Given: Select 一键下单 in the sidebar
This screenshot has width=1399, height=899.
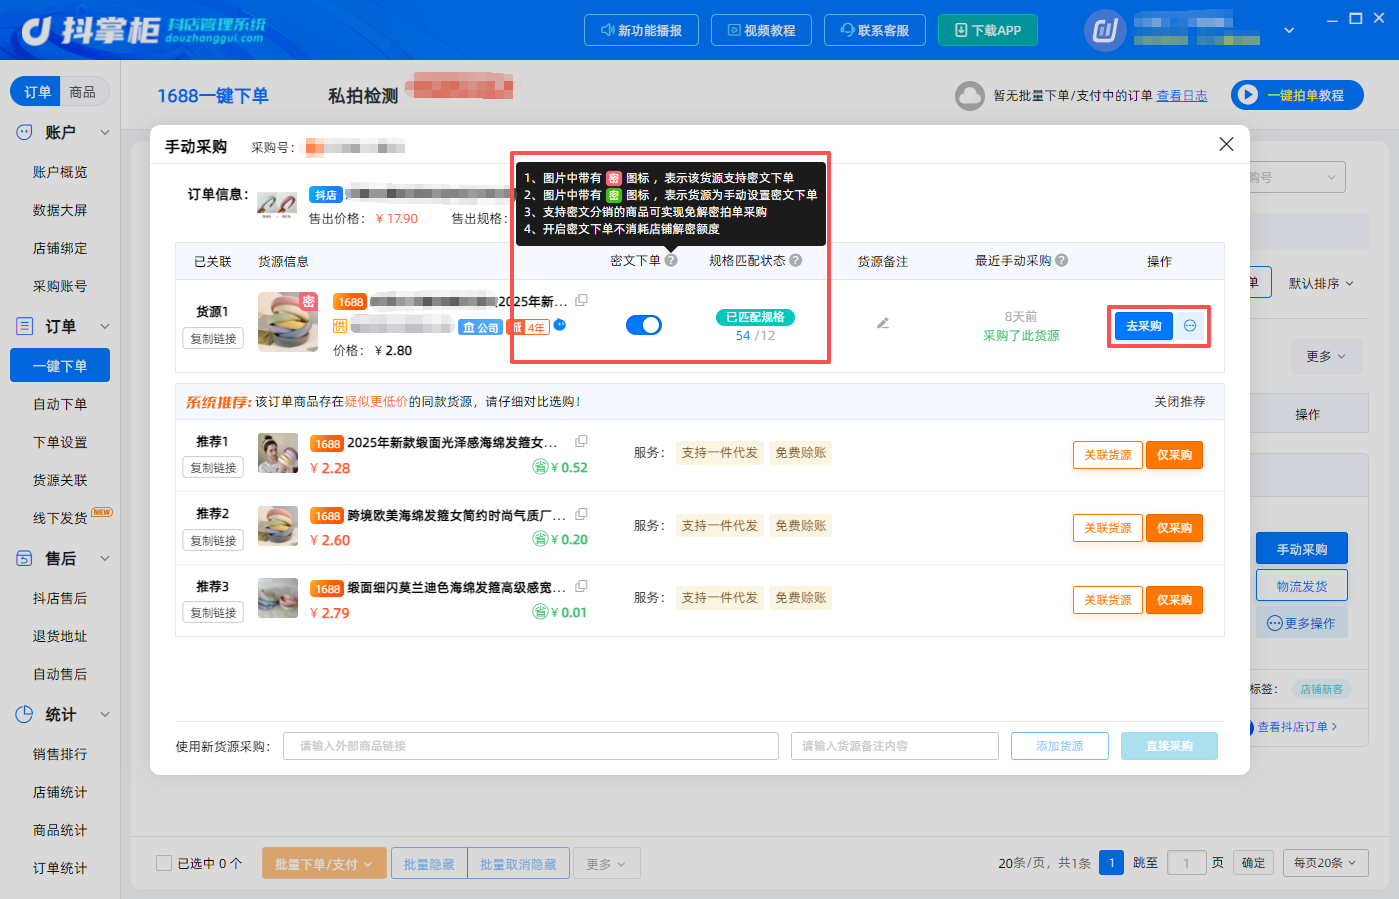Looking at the screenshot, I should coord(60,366).
